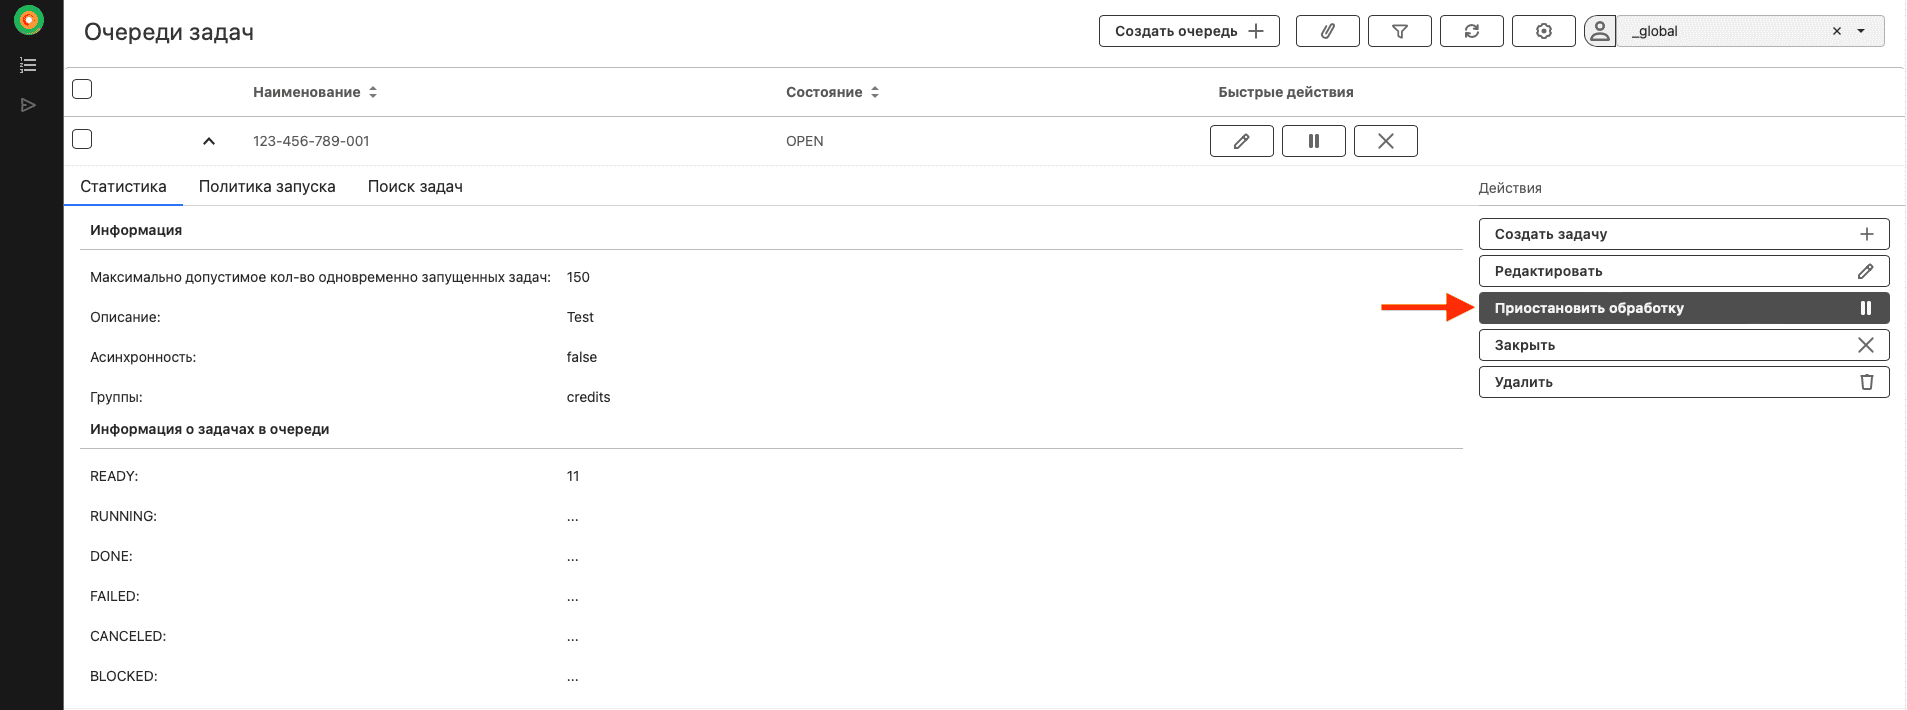Viewport: 1907px width, 710px height.
Task: Click the paperclip attachment toolbar button
Action: tap(1327, 31)
